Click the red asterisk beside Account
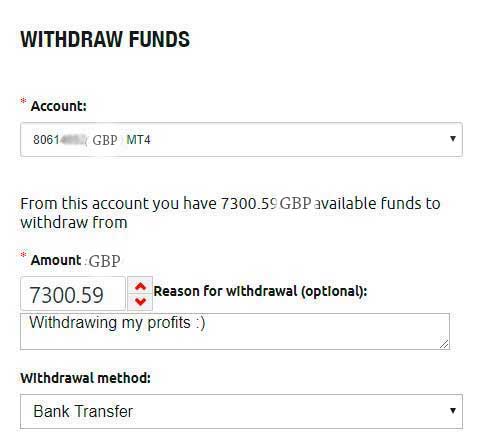Image resolution: width=494 pixels, height=434 pixels. pos(23,101)
